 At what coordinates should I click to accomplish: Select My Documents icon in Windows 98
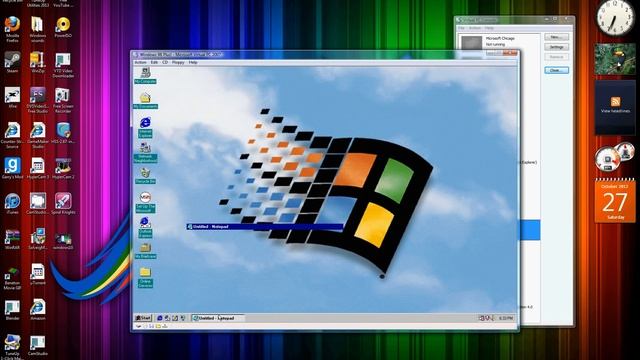[145, 101]
